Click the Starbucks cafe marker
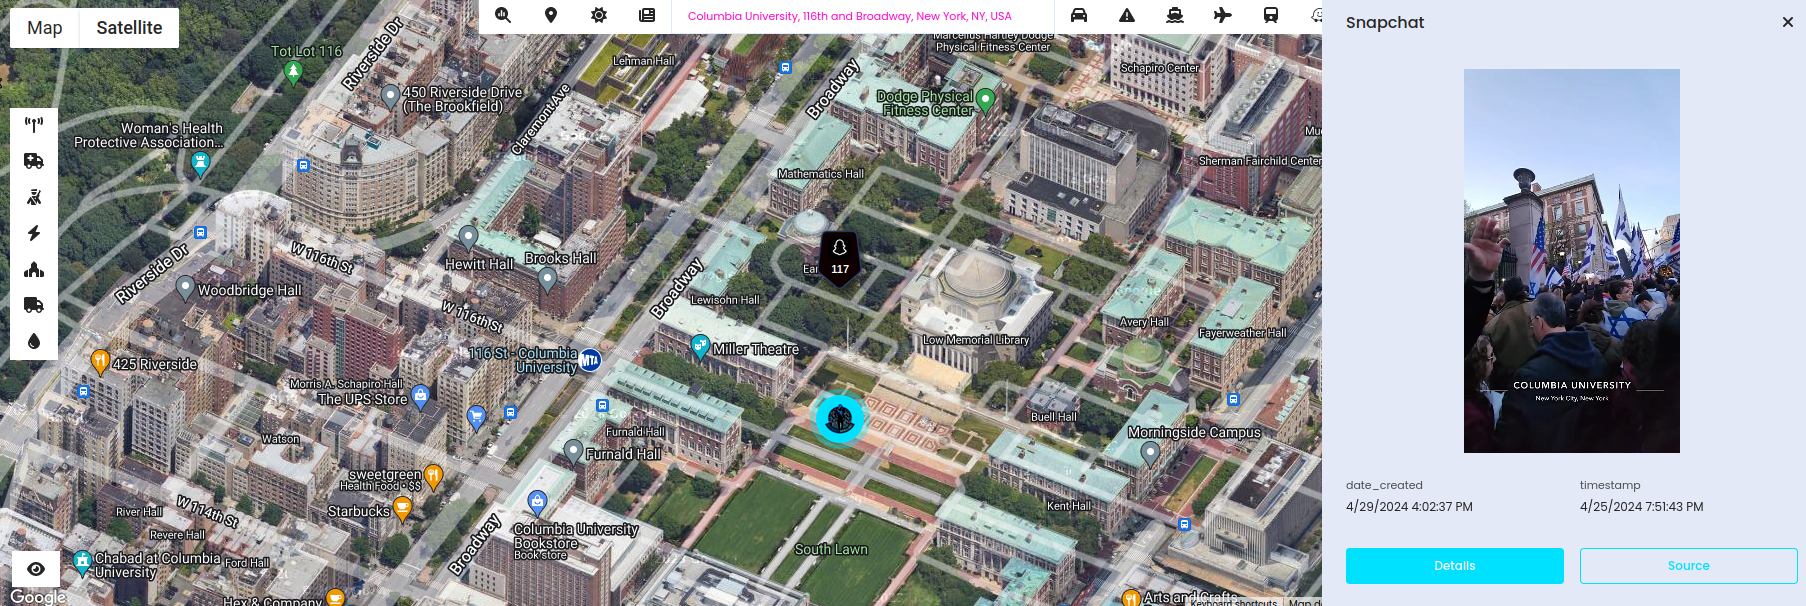This screenshot has width=1806, height=606. coord(402,510)
